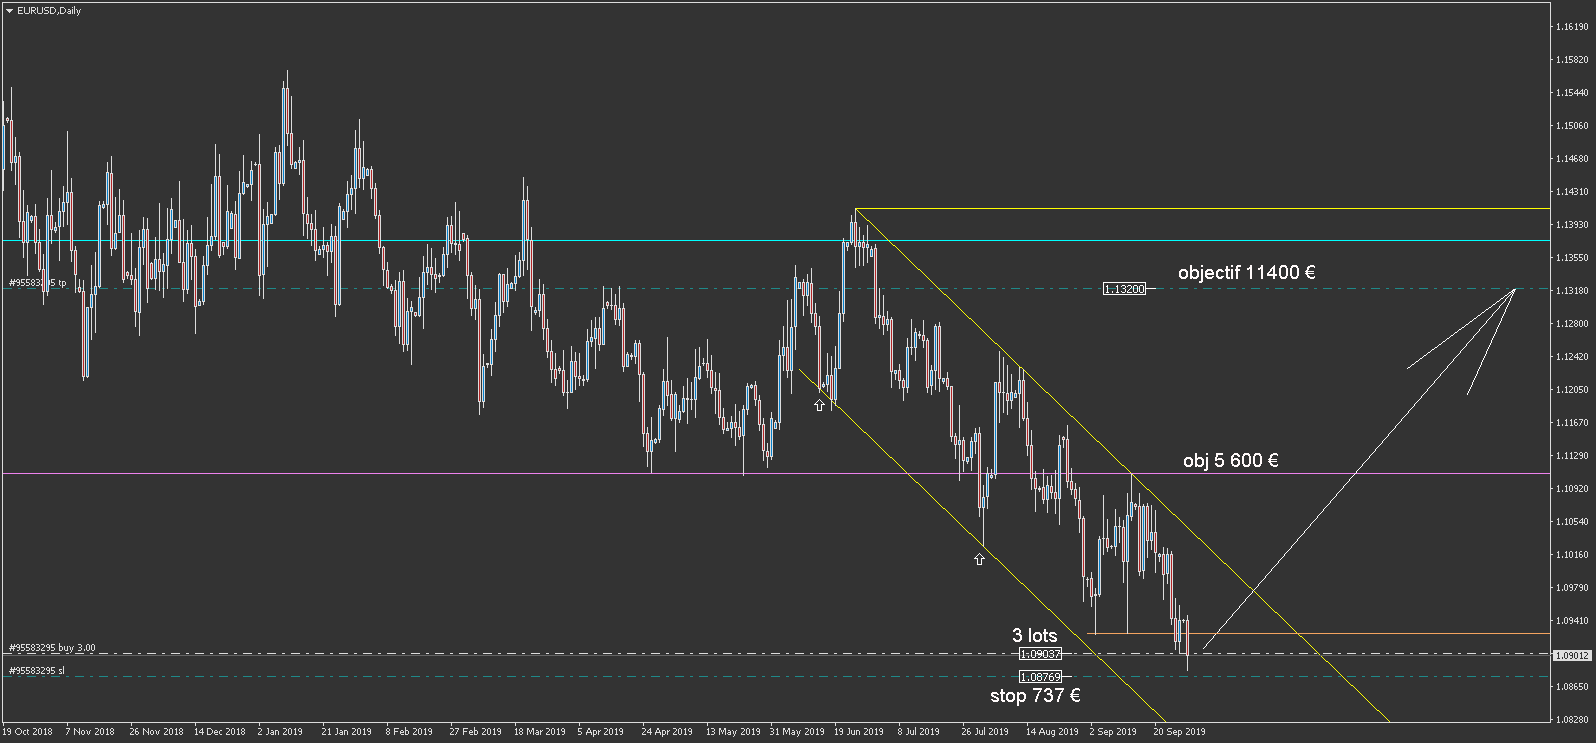Click the '20 Sep 2019' date on time axis
This screenshot has height=743, width=1596.
pyautogui.click(x=1180, y=732)
